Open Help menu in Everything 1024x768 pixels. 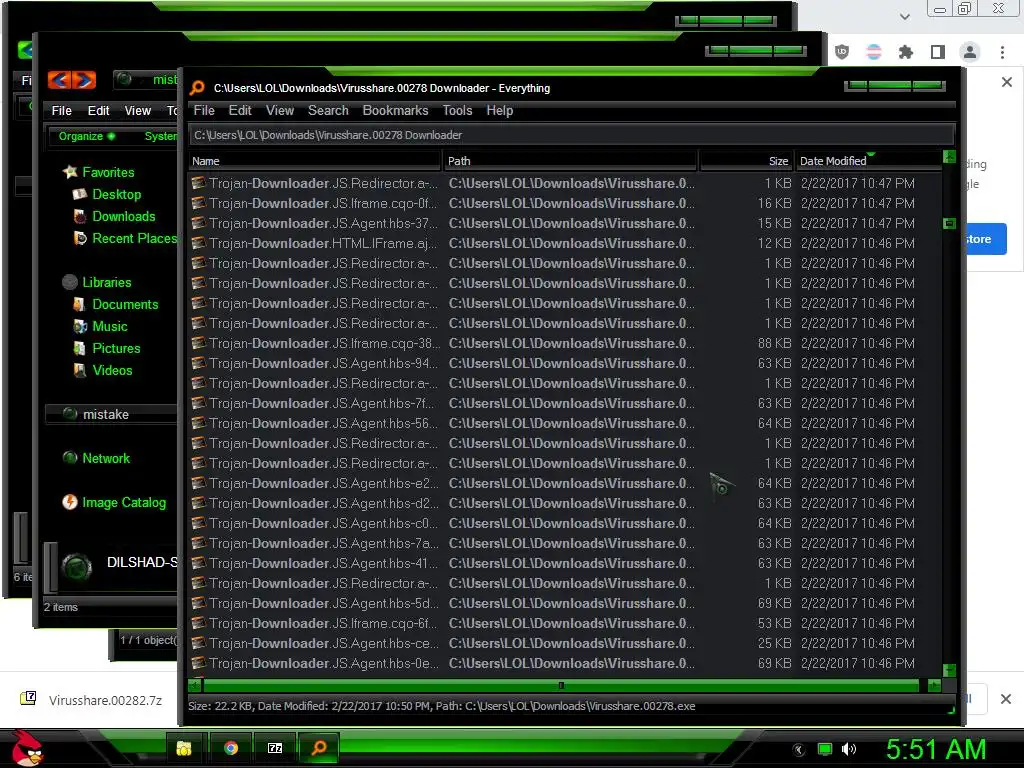(500, 110)
